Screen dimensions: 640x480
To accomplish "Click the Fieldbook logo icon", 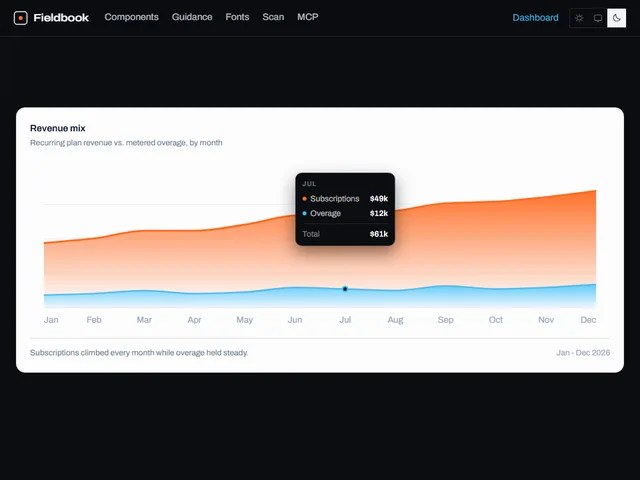I will 20,18.
